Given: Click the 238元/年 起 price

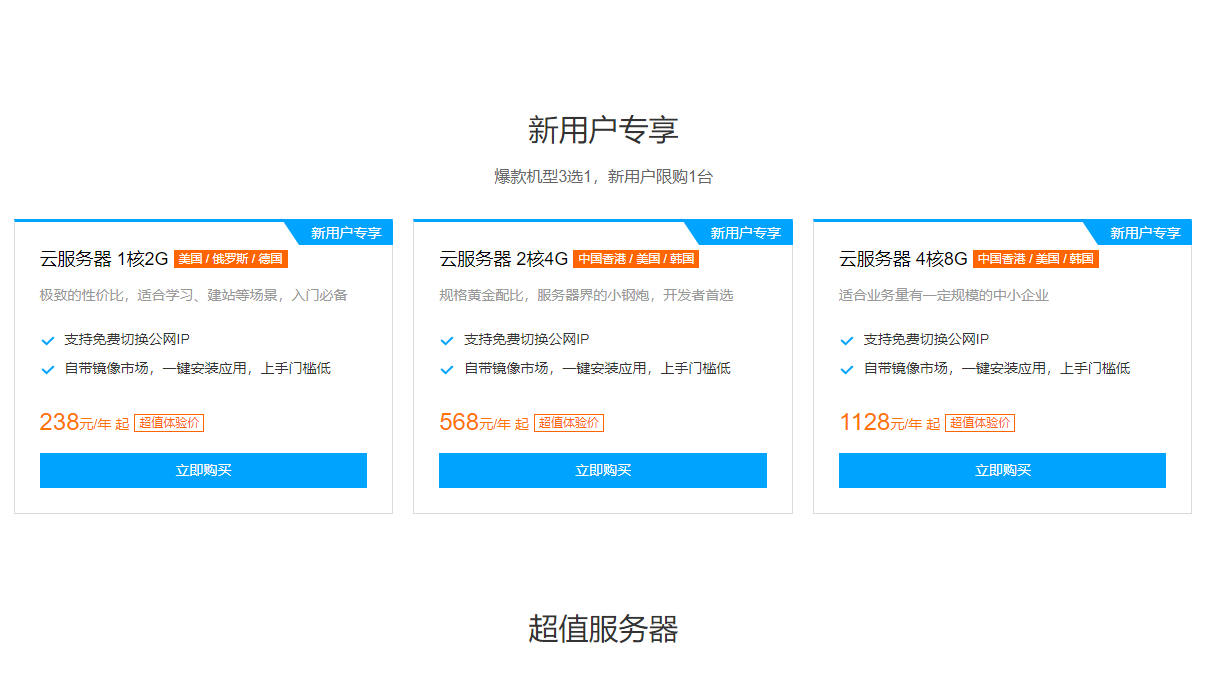Looking at the screenshot, I should (x=85, y=422).
